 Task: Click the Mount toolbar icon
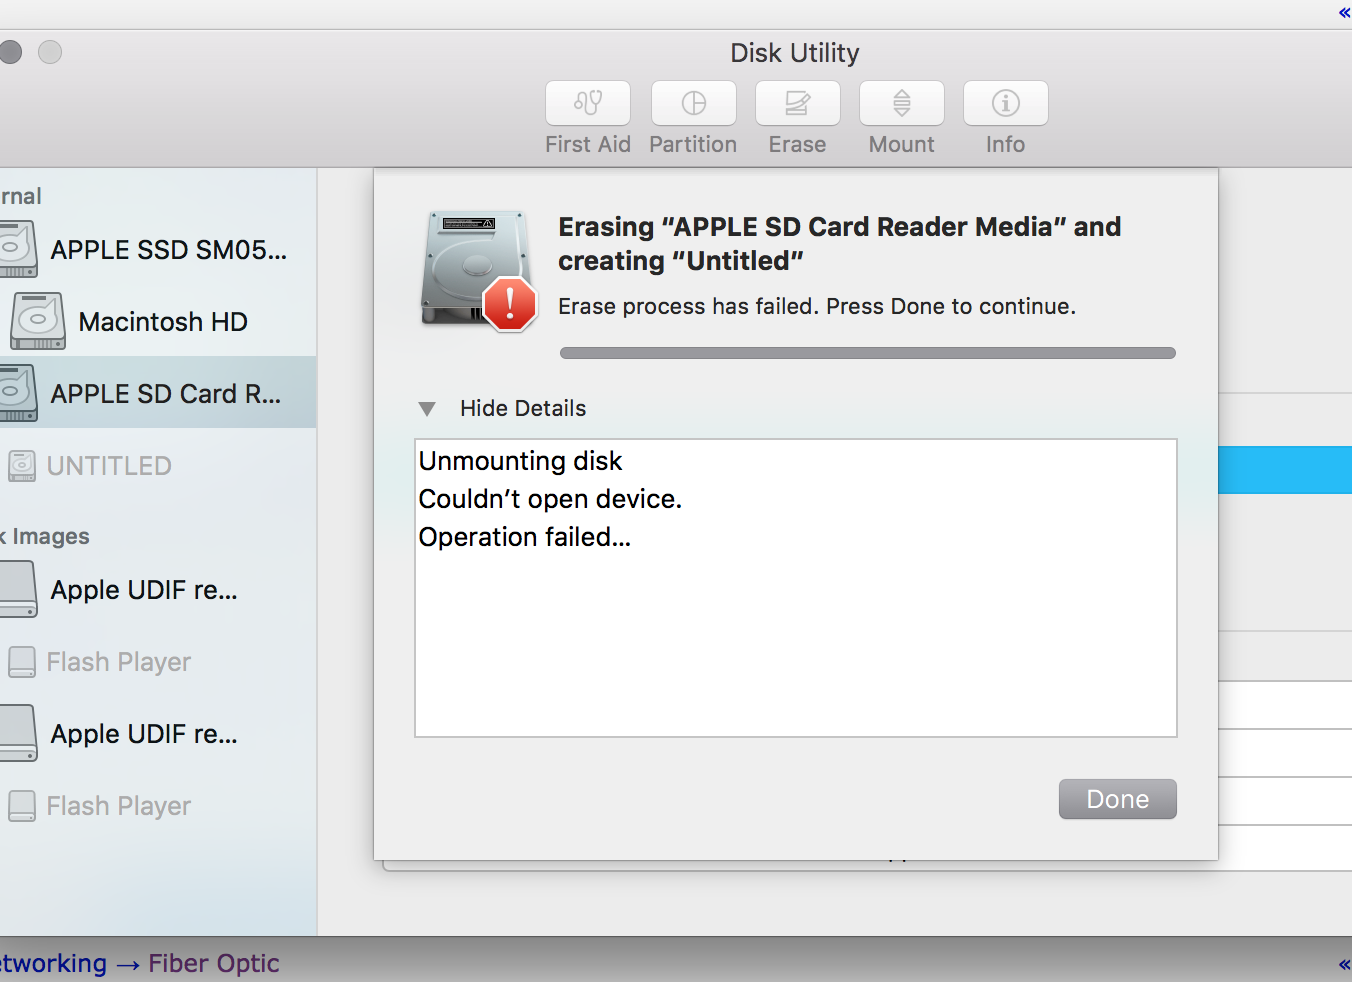[902, 103]
